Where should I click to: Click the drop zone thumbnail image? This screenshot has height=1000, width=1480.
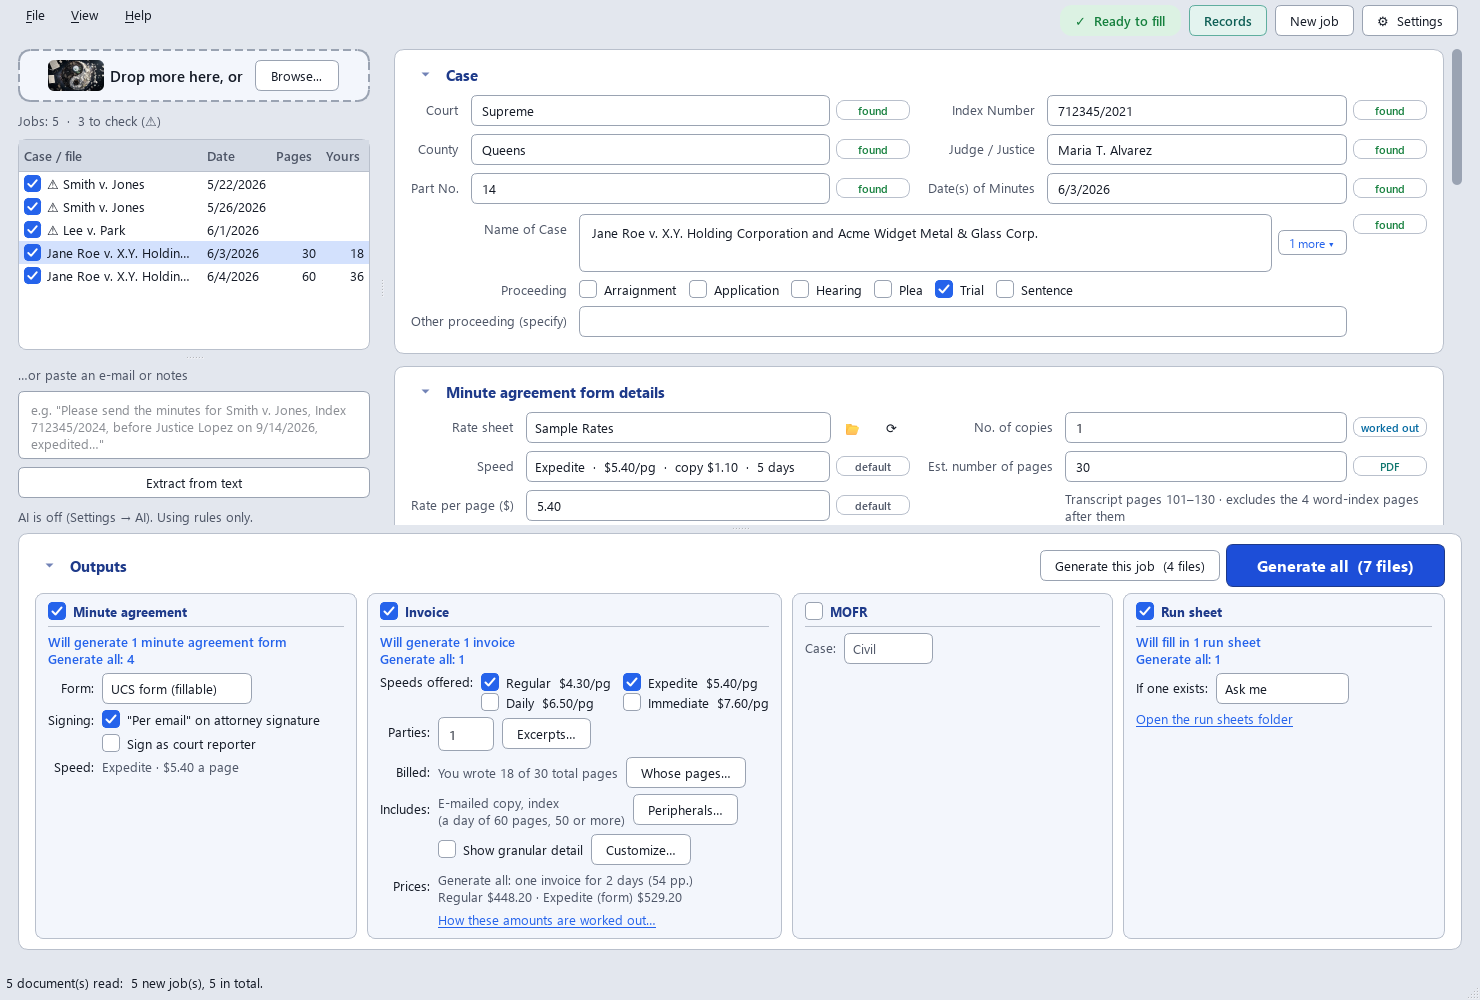tap(76, 76)
